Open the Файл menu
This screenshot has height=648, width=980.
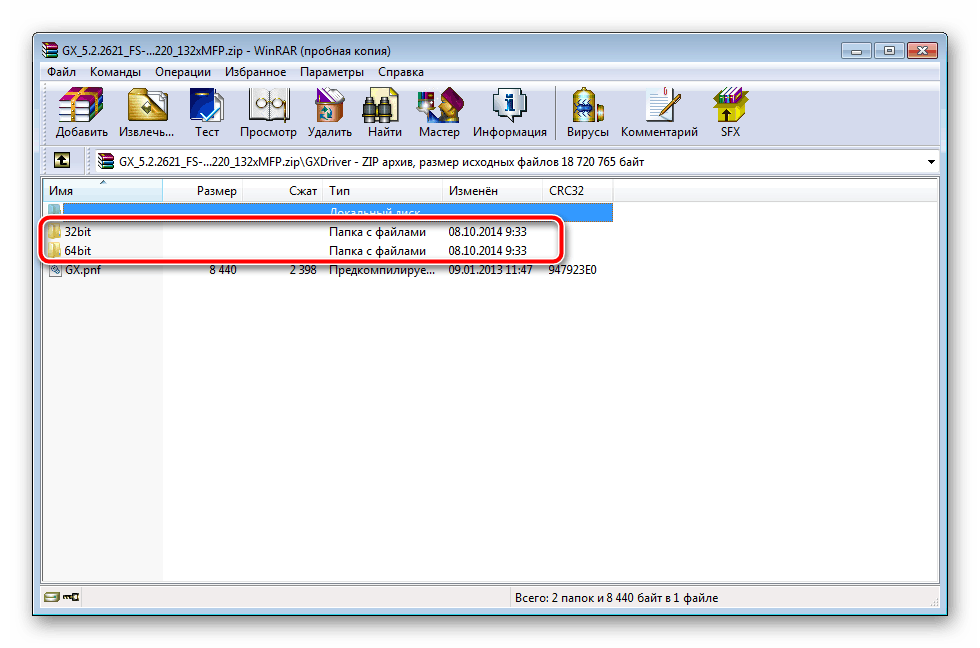click(x=61, y=72)
